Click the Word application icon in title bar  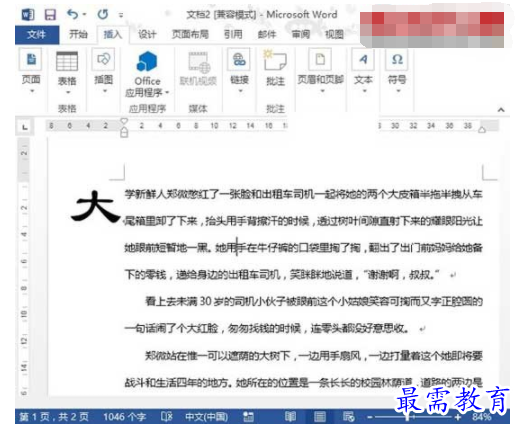(x=28, y=14)
